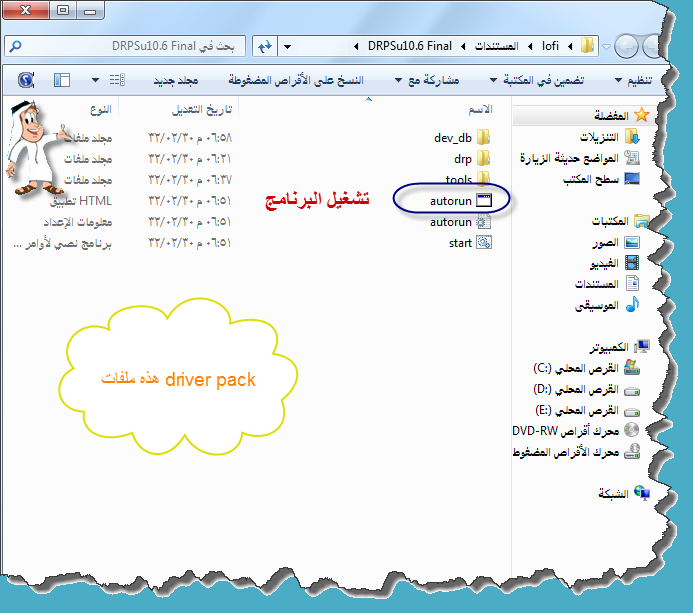Open local disk (C:)
The width and height of the screenshot is (693, 613).
click(586, 368)
